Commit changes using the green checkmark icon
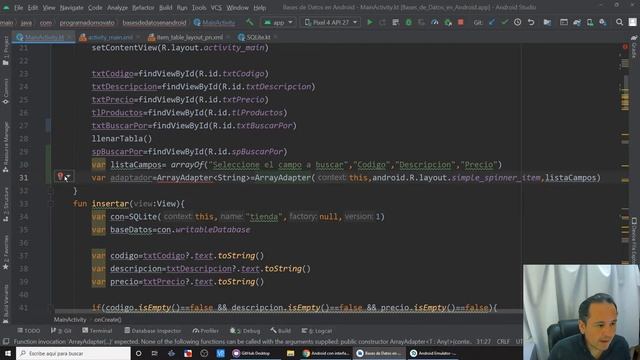This screenshot has height=360, width=640. [505, 22]
